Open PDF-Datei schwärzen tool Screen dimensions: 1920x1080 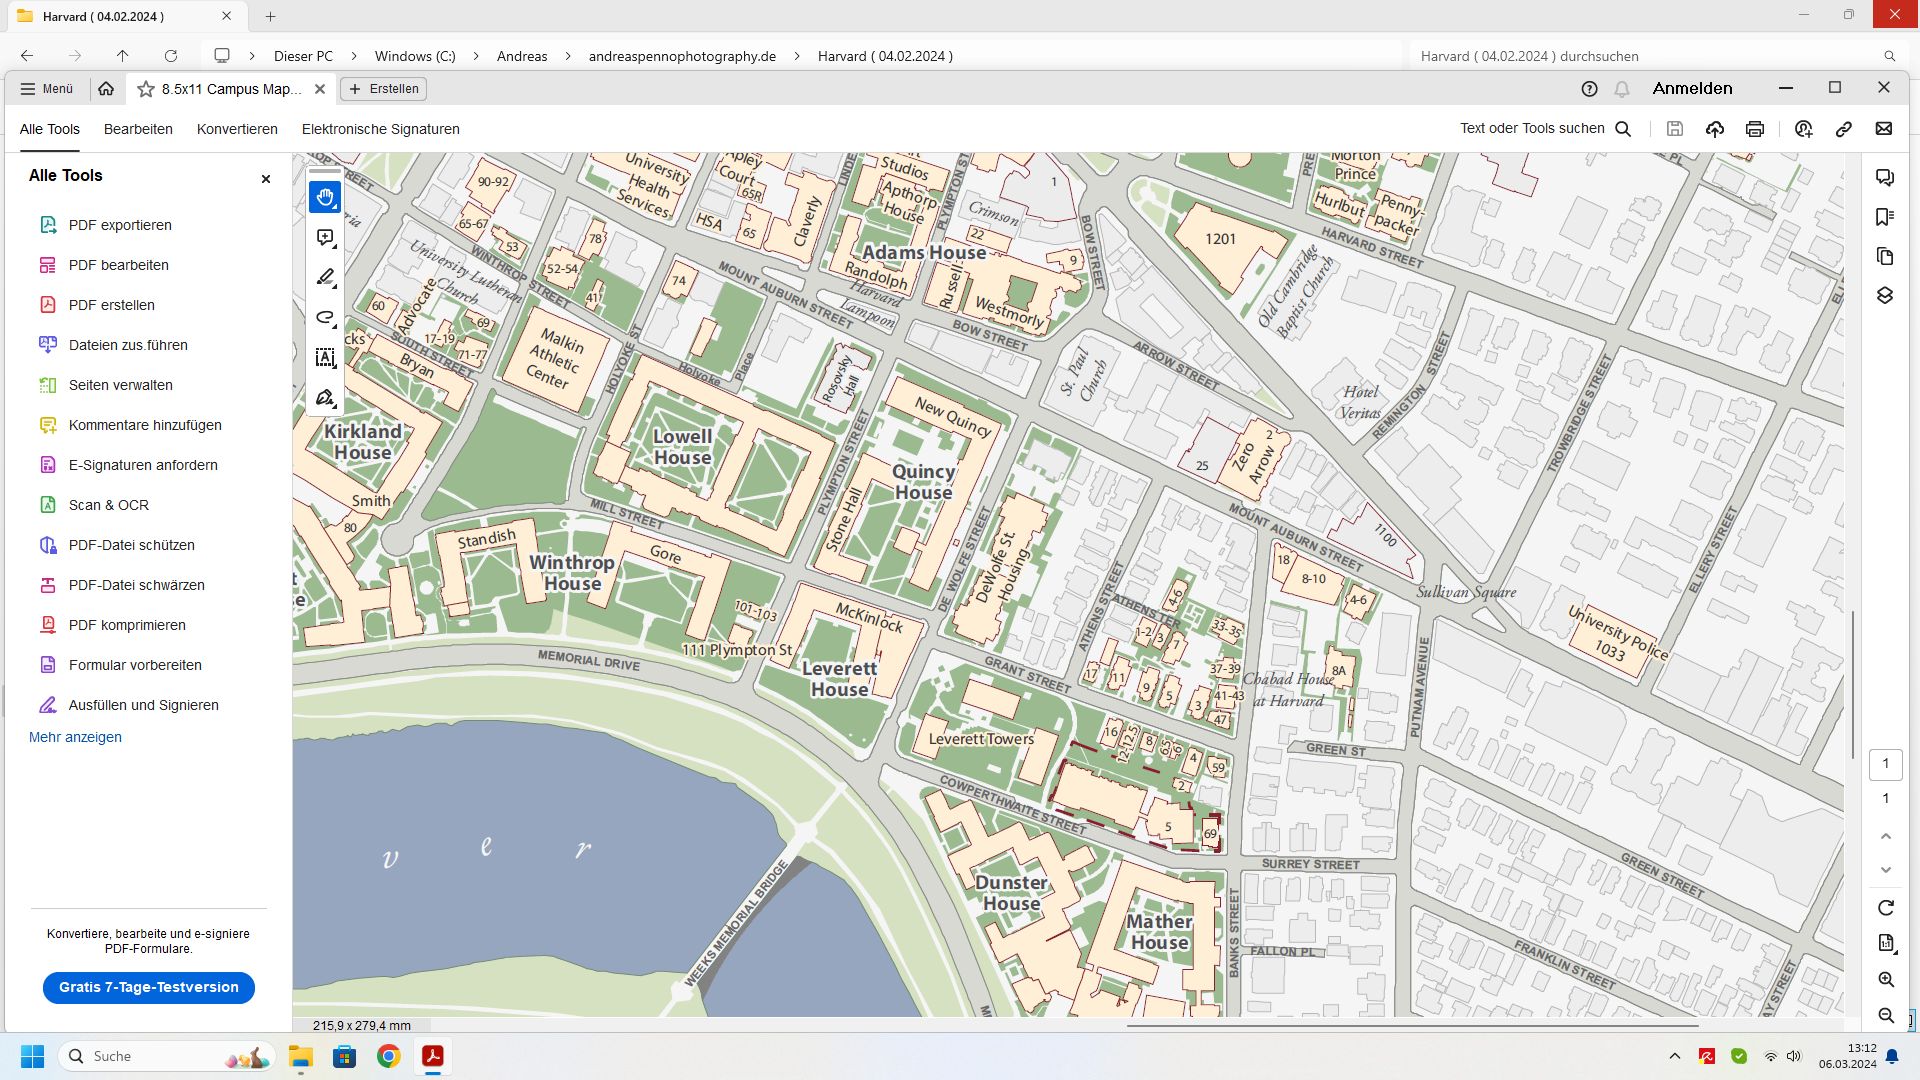[137, 585]
